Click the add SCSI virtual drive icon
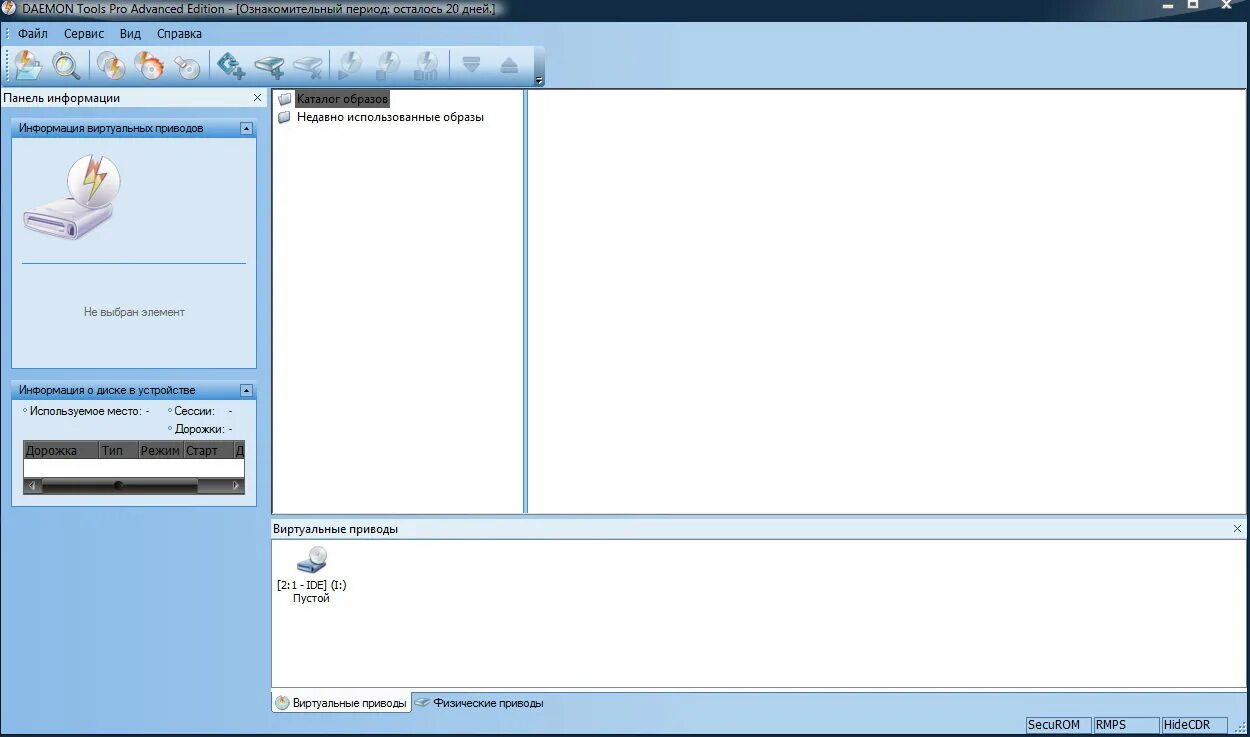 231,66
